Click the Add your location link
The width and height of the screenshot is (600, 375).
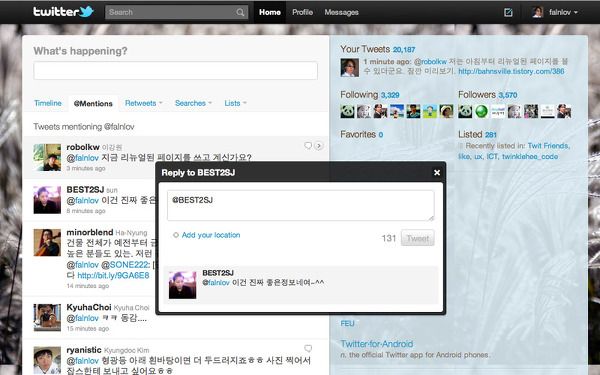[211, 235]
